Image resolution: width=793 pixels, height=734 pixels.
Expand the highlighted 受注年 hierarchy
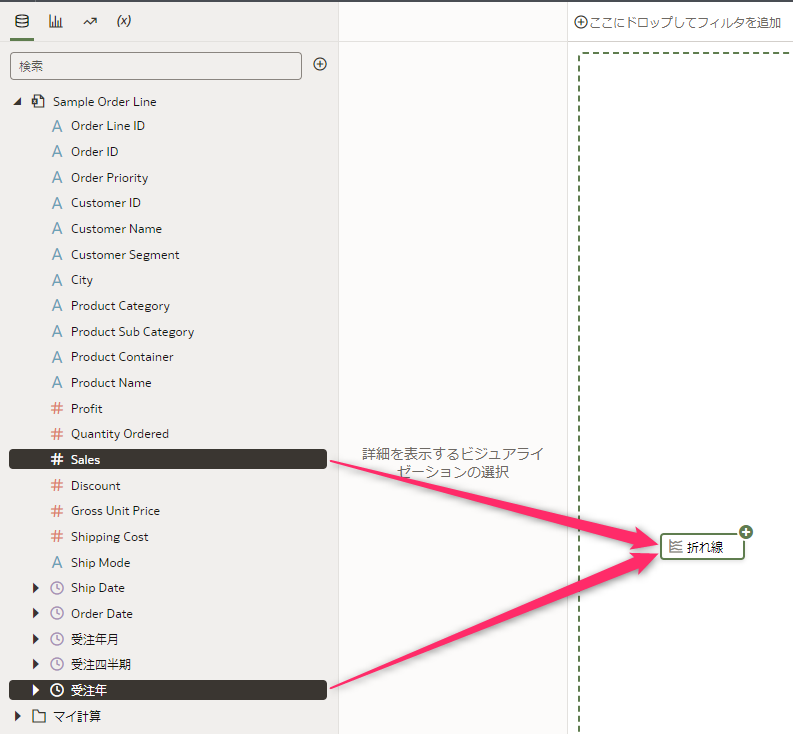pos(35,690)
